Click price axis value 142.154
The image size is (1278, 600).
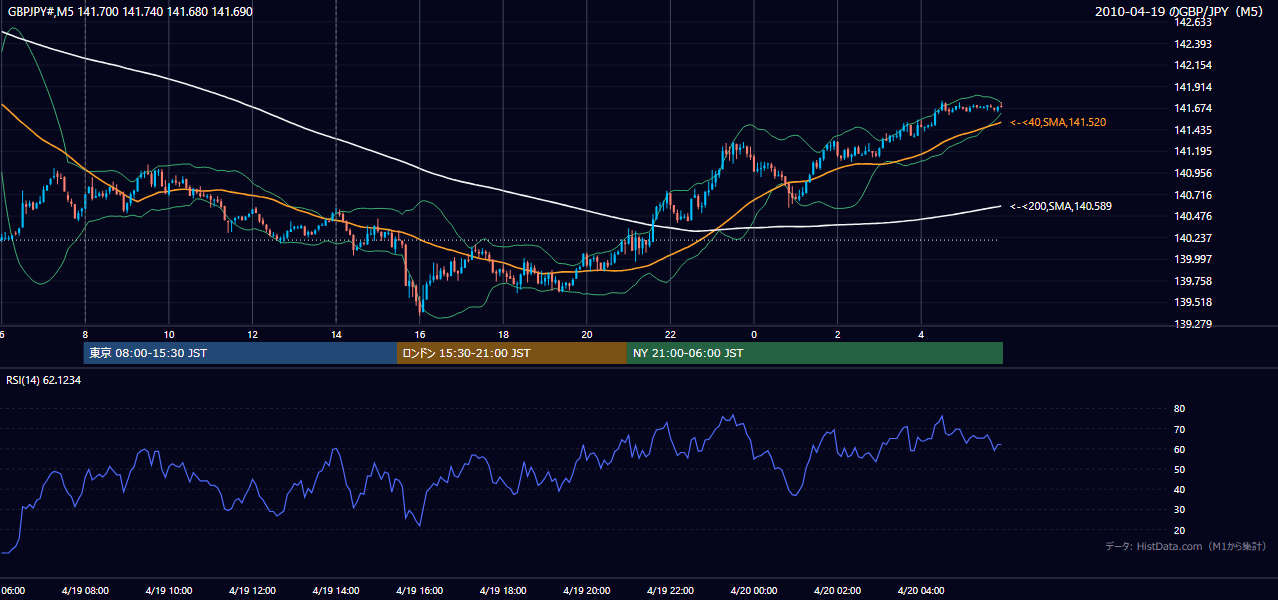tap(1193, 65)
